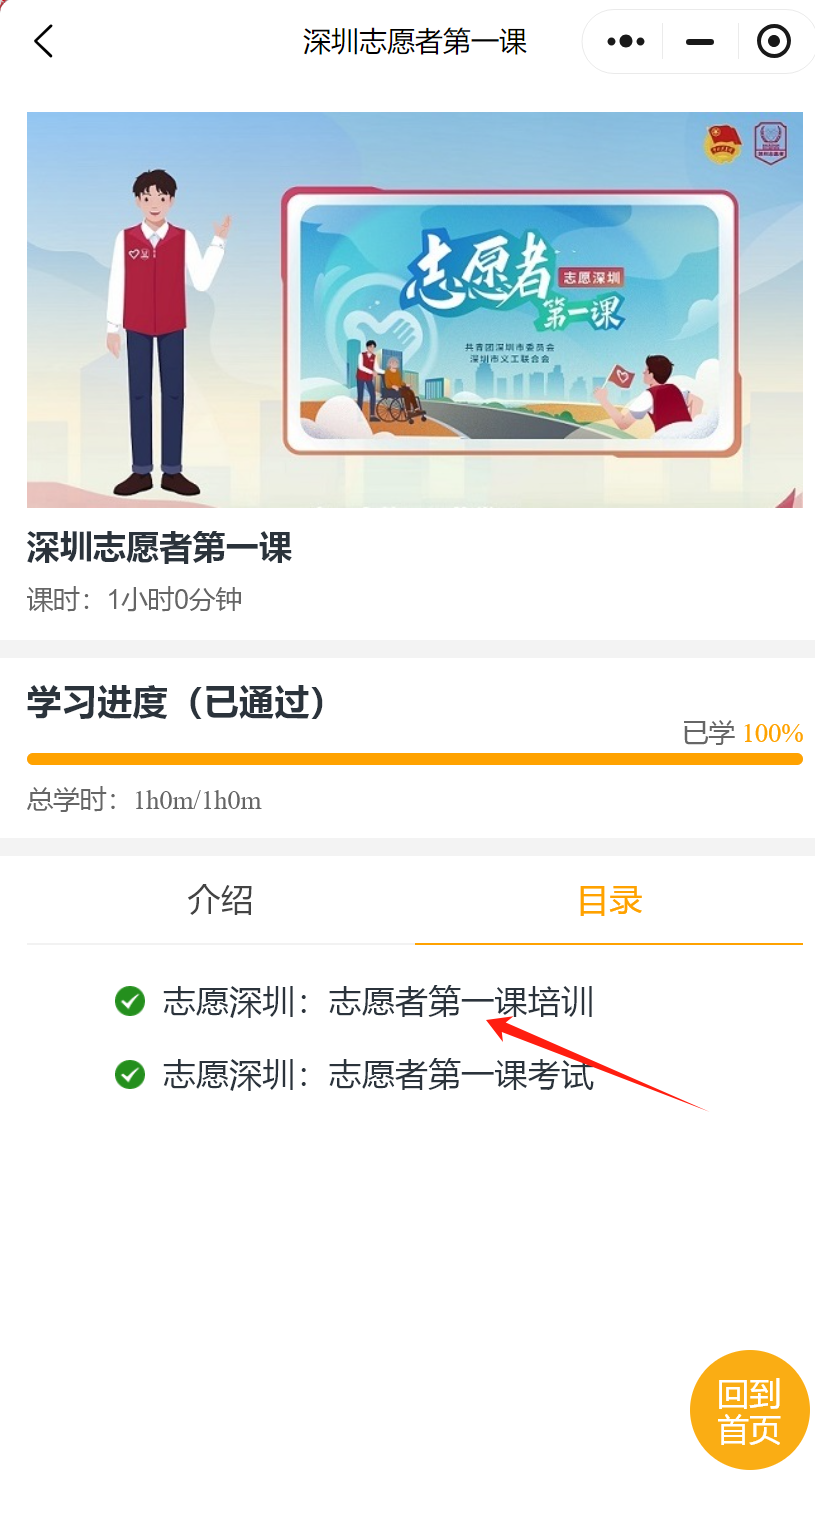Tap the Communist Youth League emblem on the banner
The height and width of the screenshot is (1533, 815).
pyautogui.click(x=722, y=144)
